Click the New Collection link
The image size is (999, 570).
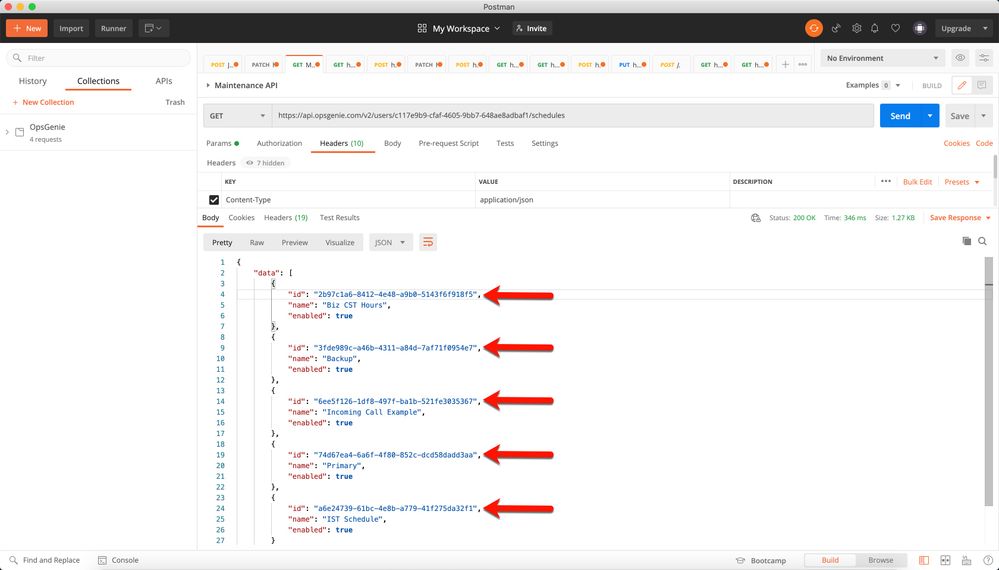tap(43, 102)
